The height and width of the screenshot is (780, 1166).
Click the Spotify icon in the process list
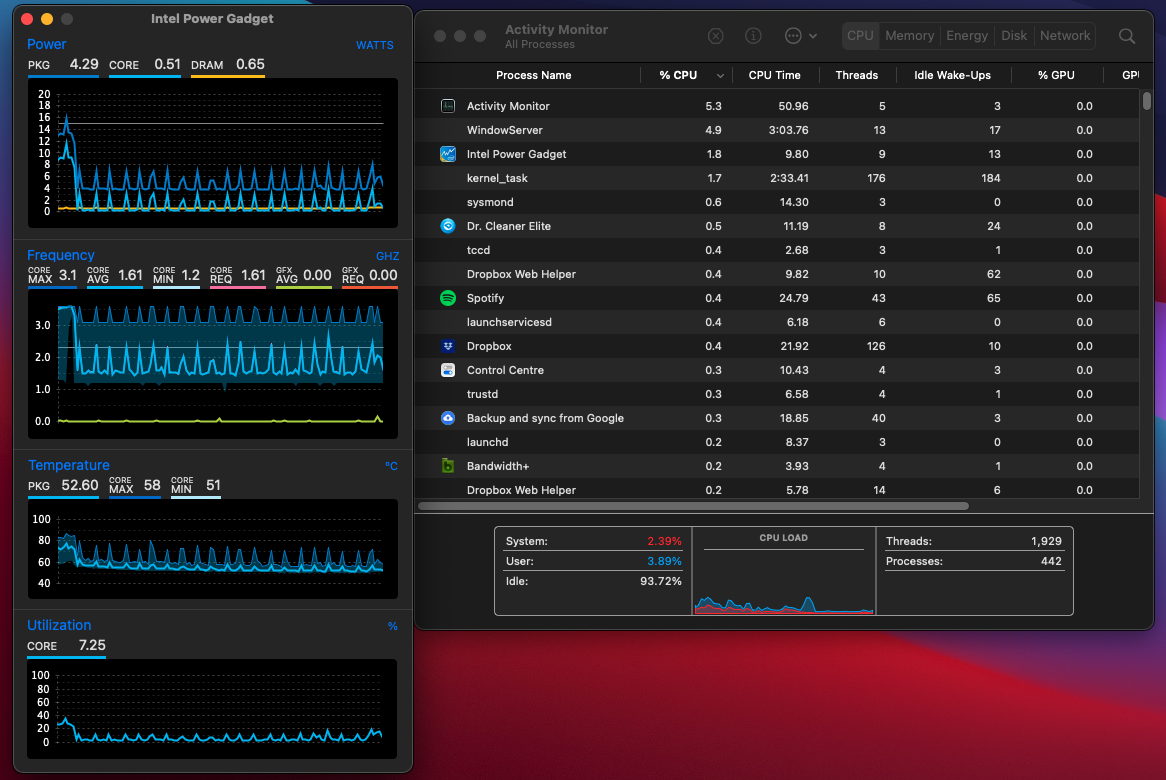[447, 298]
